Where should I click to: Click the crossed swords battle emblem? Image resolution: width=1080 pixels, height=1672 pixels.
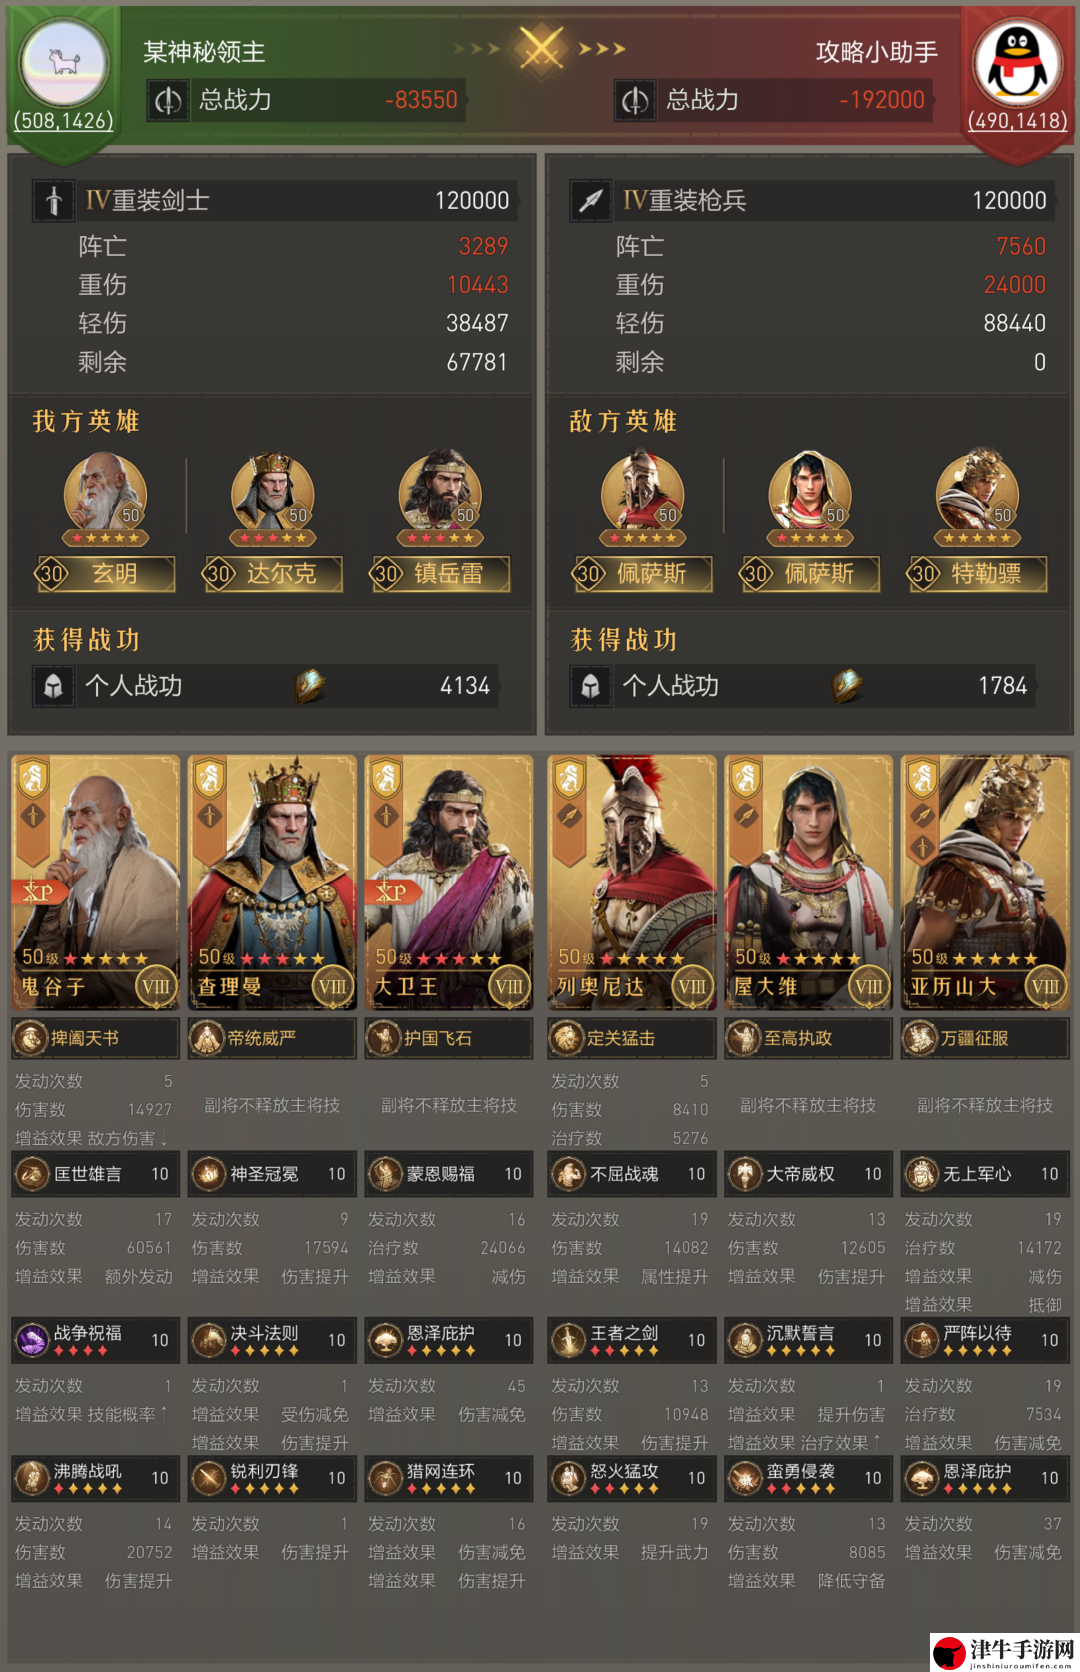(541, 48)
